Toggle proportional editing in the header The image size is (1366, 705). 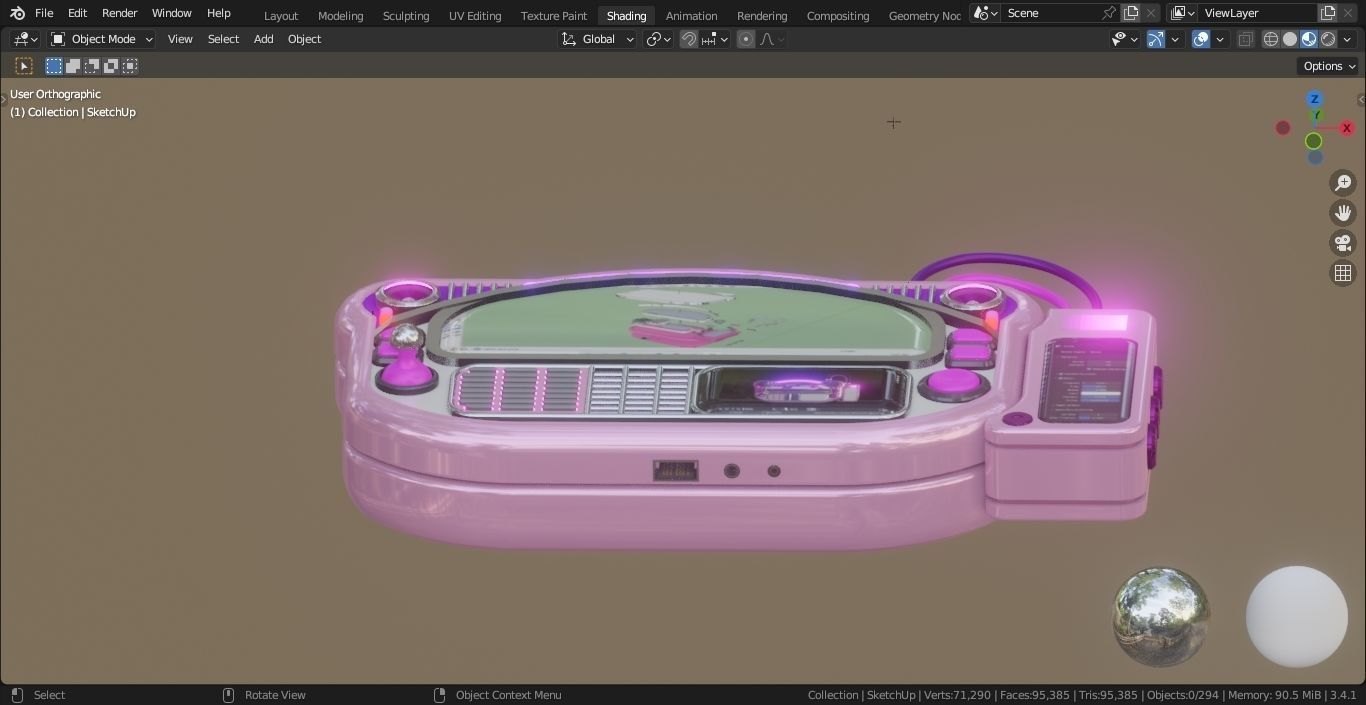745,39
